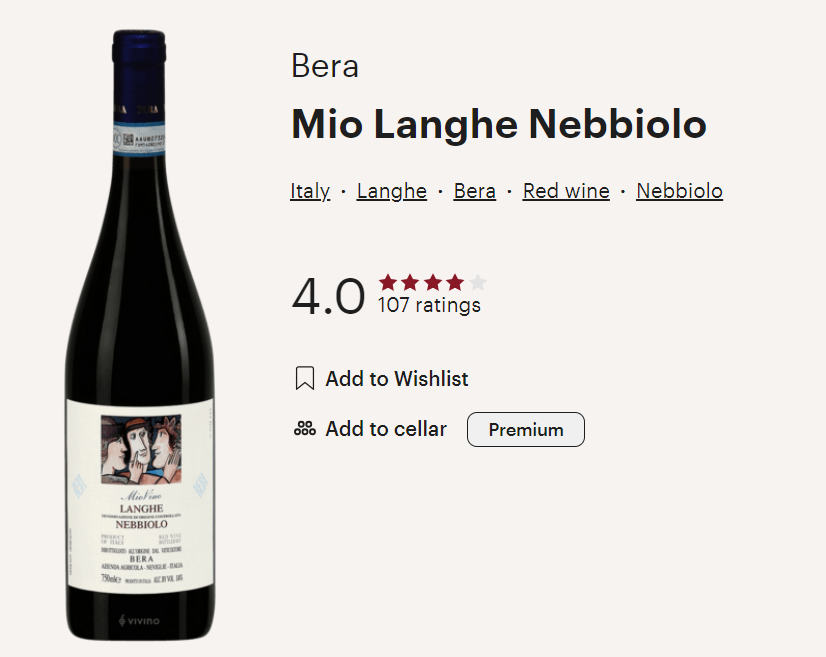Viewport: 826px width, 657px height.
Task: Click the grey fifth rating star
Action: pos(478,282)
